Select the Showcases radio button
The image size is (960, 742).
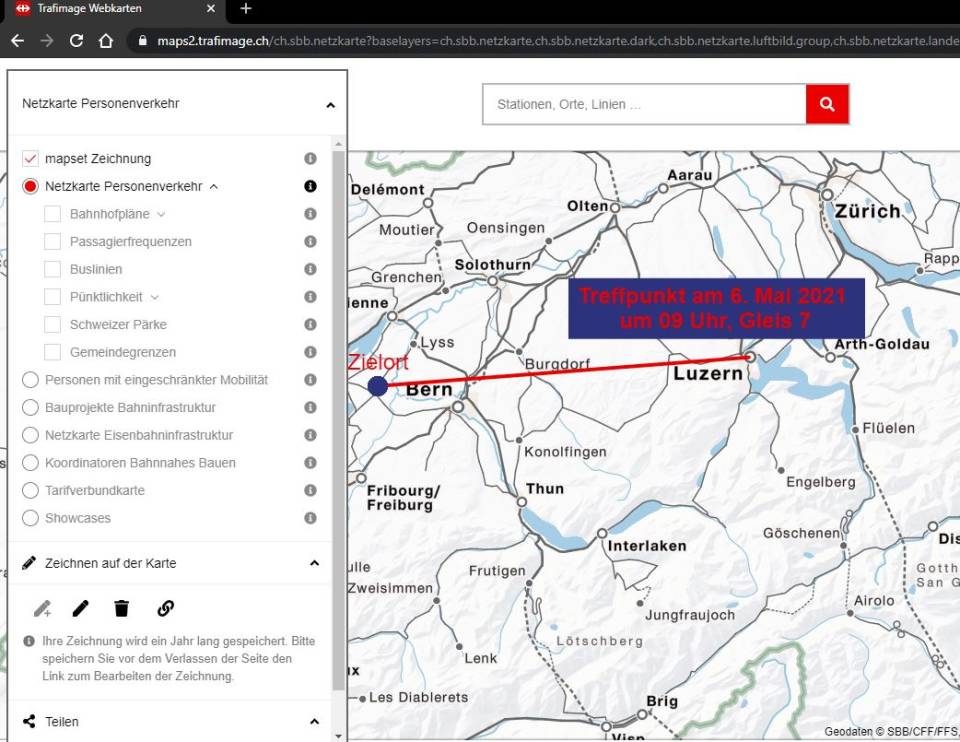coord(30,518)
